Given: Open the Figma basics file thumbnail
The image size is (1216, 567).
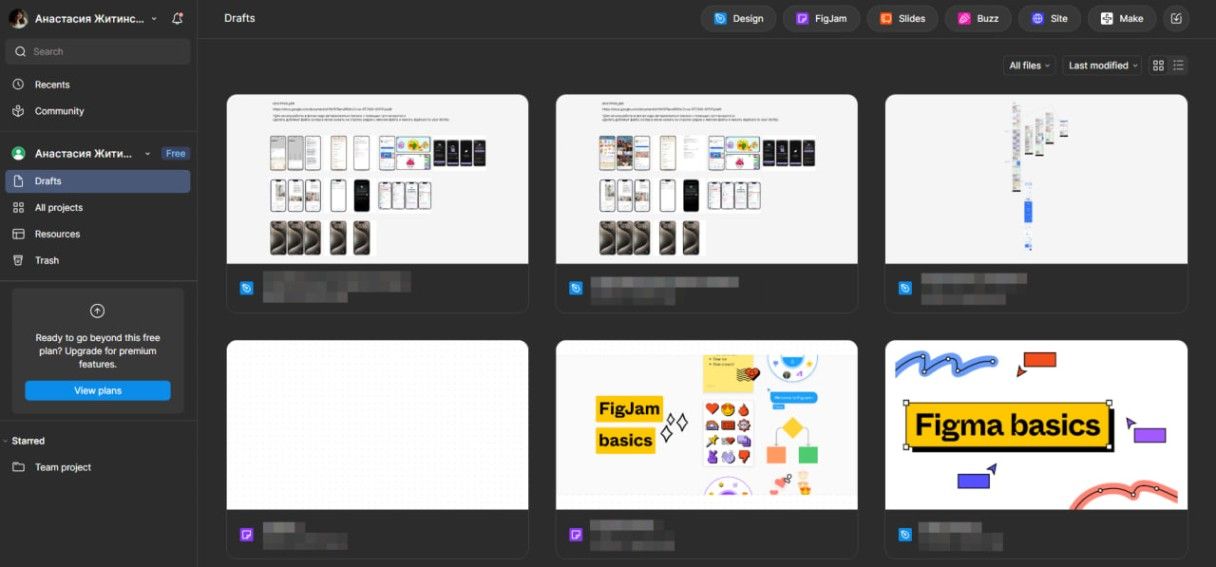Looking at the screenshot, I should tap(1036, 425).
